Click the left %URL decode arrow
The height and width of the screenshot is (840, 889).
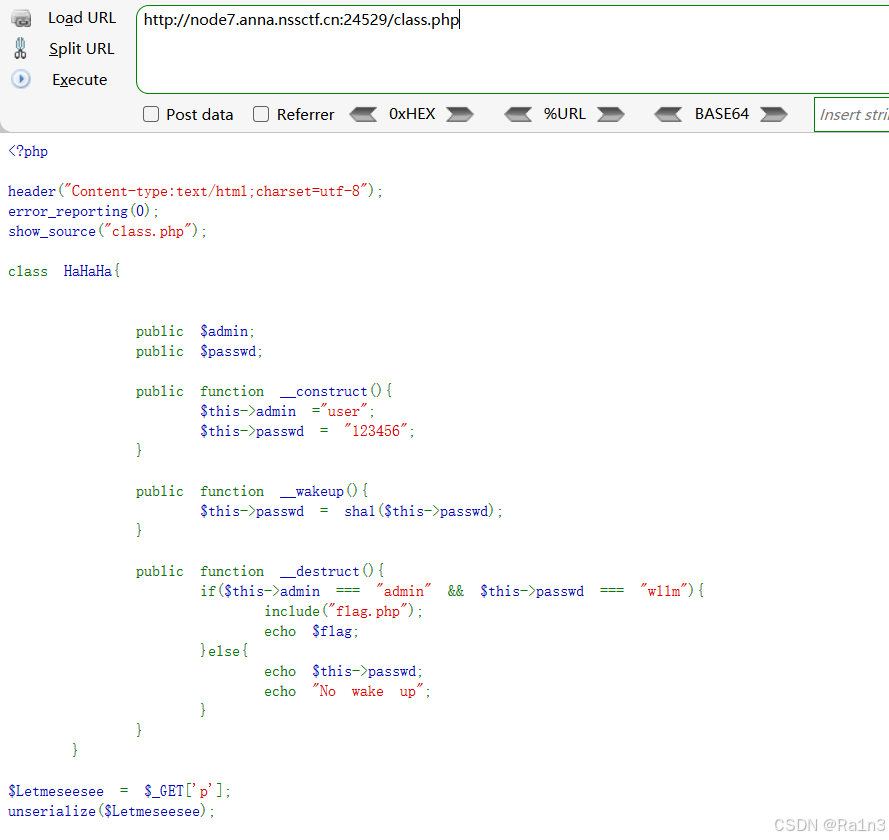(518, 114)
